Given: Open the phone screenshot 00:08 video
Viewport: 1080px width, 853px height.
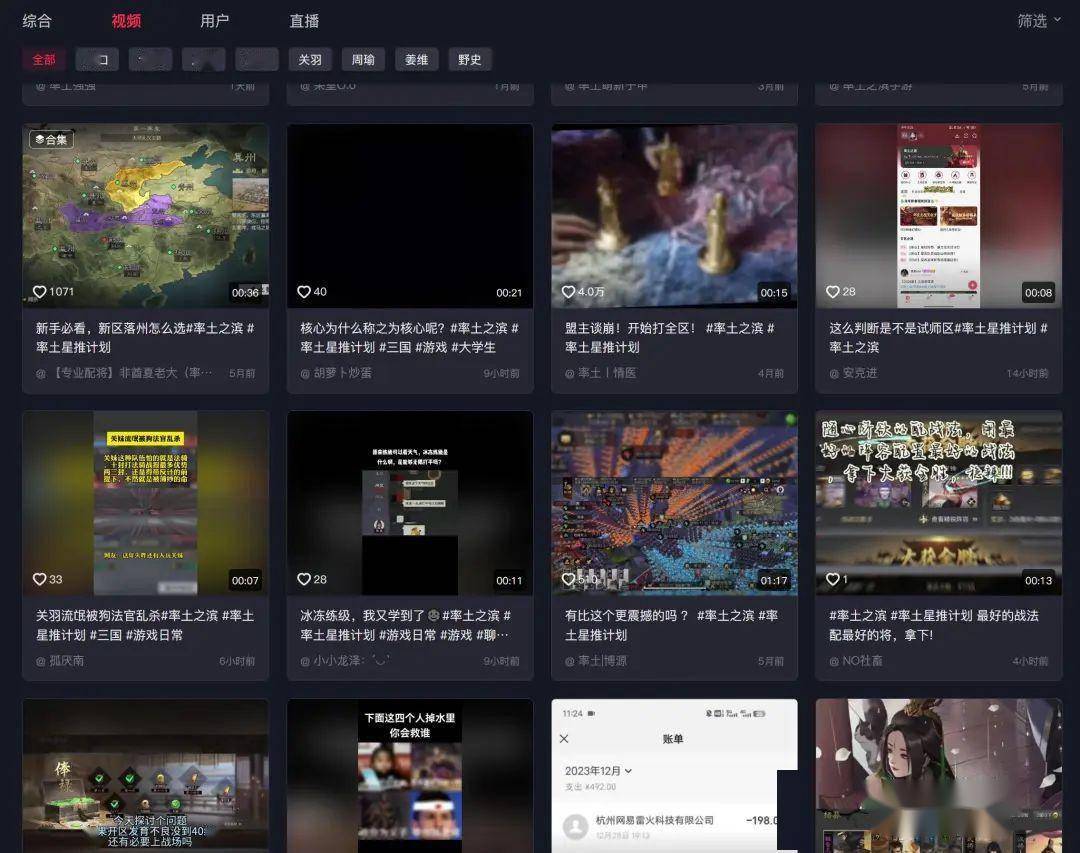Looking at the screenshot, I should (x=939, y=216).
